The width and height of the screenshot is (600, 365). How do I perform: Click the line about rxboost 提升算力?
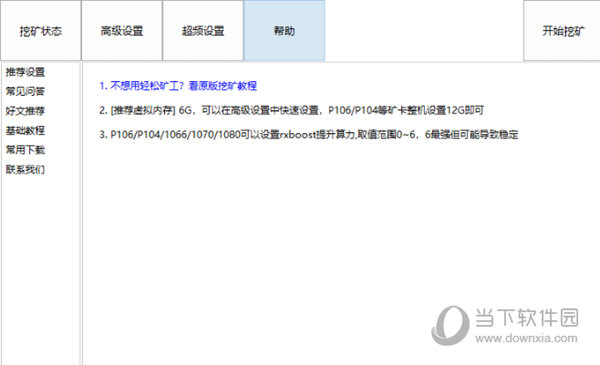click(x=309, y=135)
